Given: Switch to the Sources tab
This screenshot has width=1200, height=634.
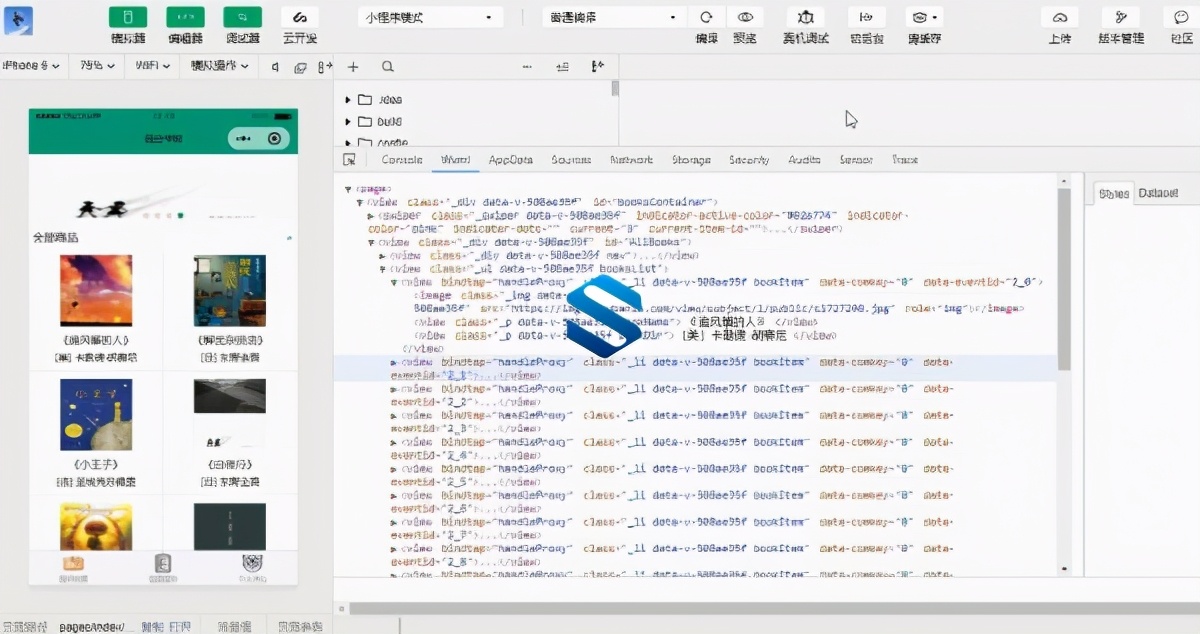Looking at the screenshot, I should [x=571, y=160].
